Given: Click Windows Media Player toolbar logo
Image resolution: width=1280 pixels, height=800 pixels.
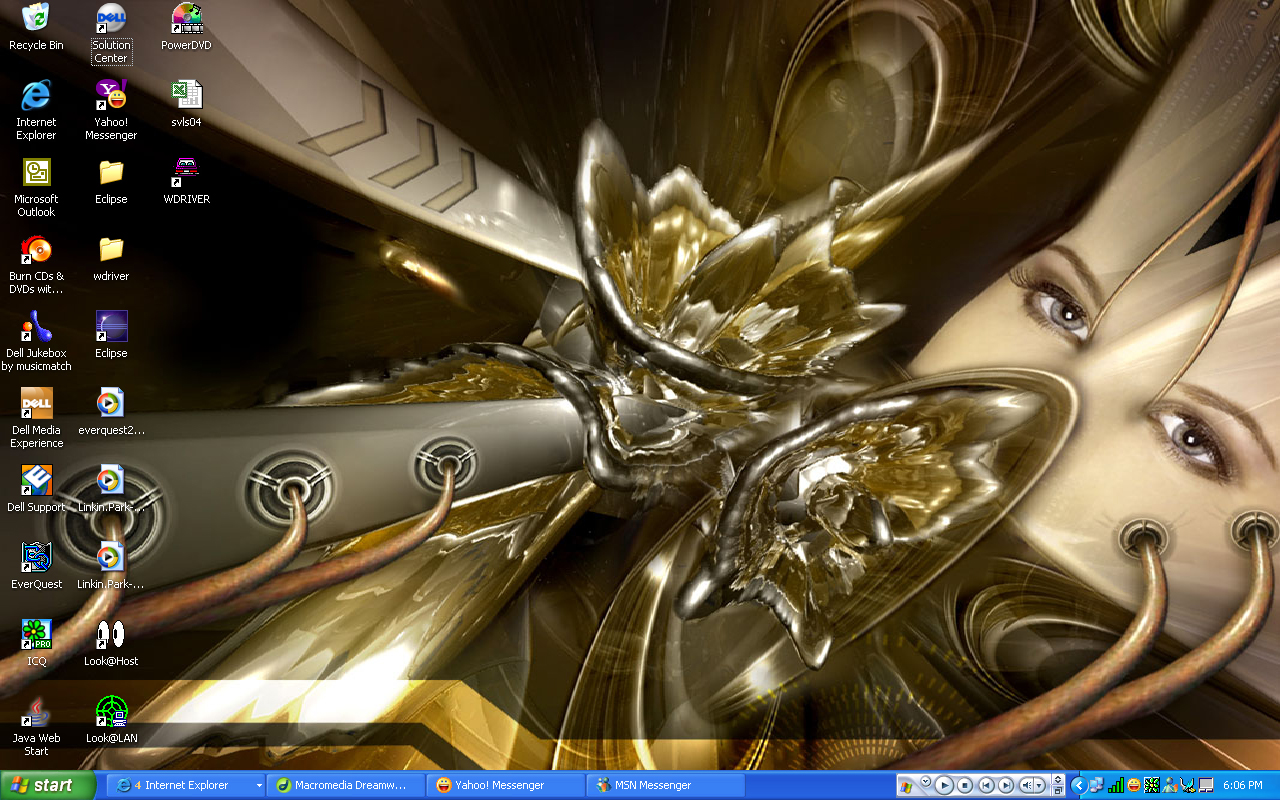Looking at the screenshot, I should pos(905,787).
